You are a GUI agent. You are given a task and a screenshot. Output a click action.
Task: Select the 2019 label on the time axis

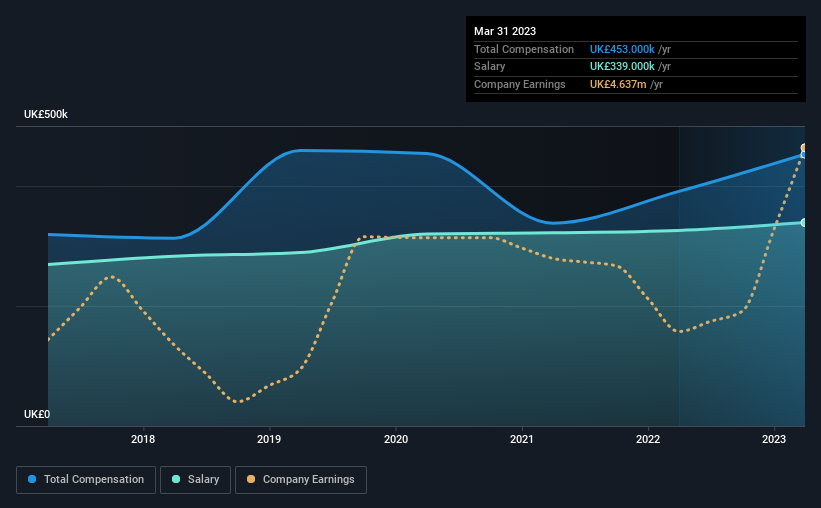(x=269, y=439)
